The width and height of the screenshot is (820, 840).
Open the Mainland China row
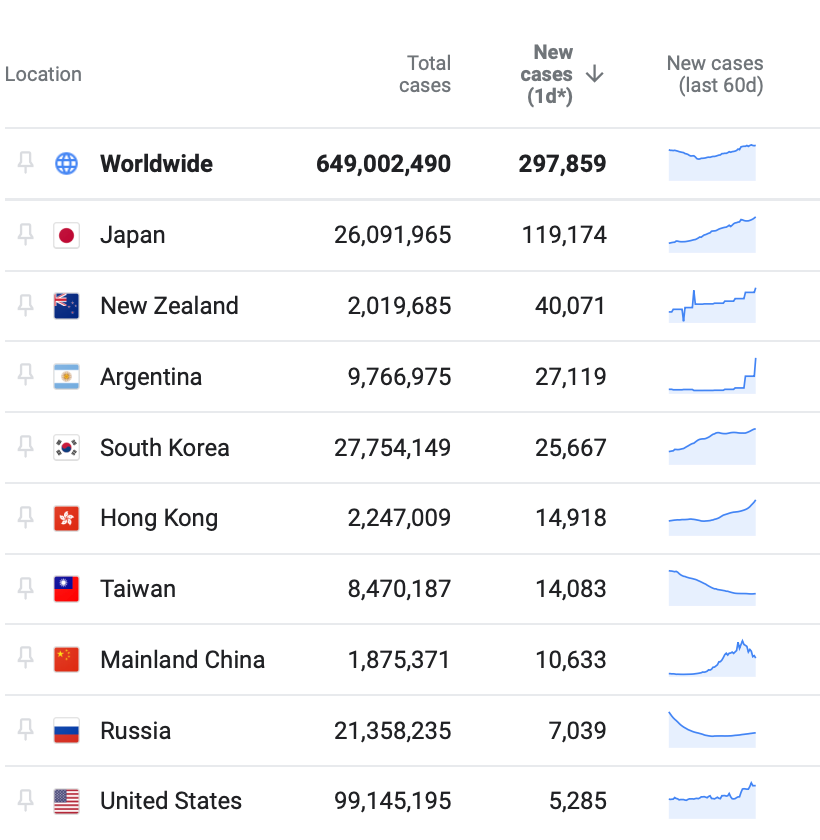(x=182, y=660)
